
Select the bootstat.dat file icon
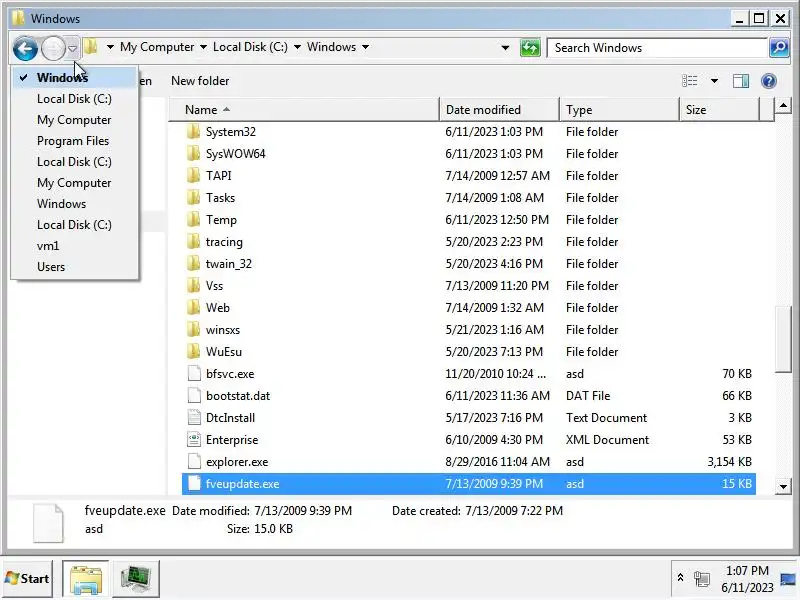[194, 395]
